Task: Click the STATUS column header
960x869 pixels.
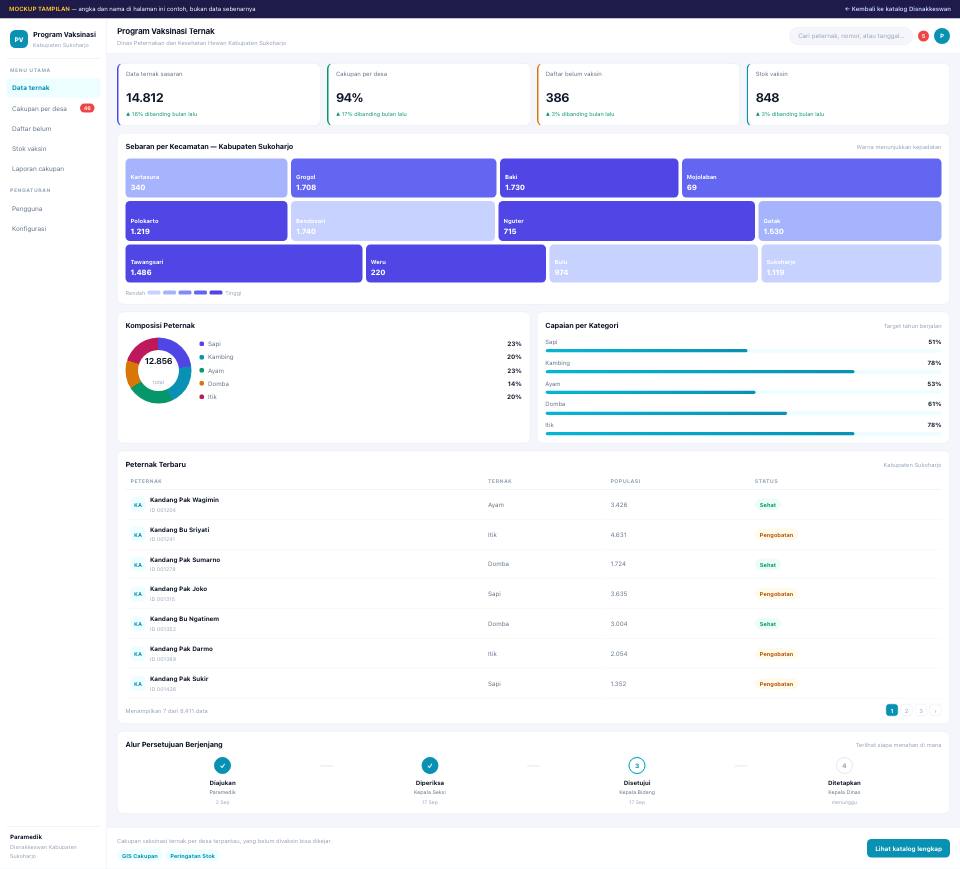Action: (766, 481)
